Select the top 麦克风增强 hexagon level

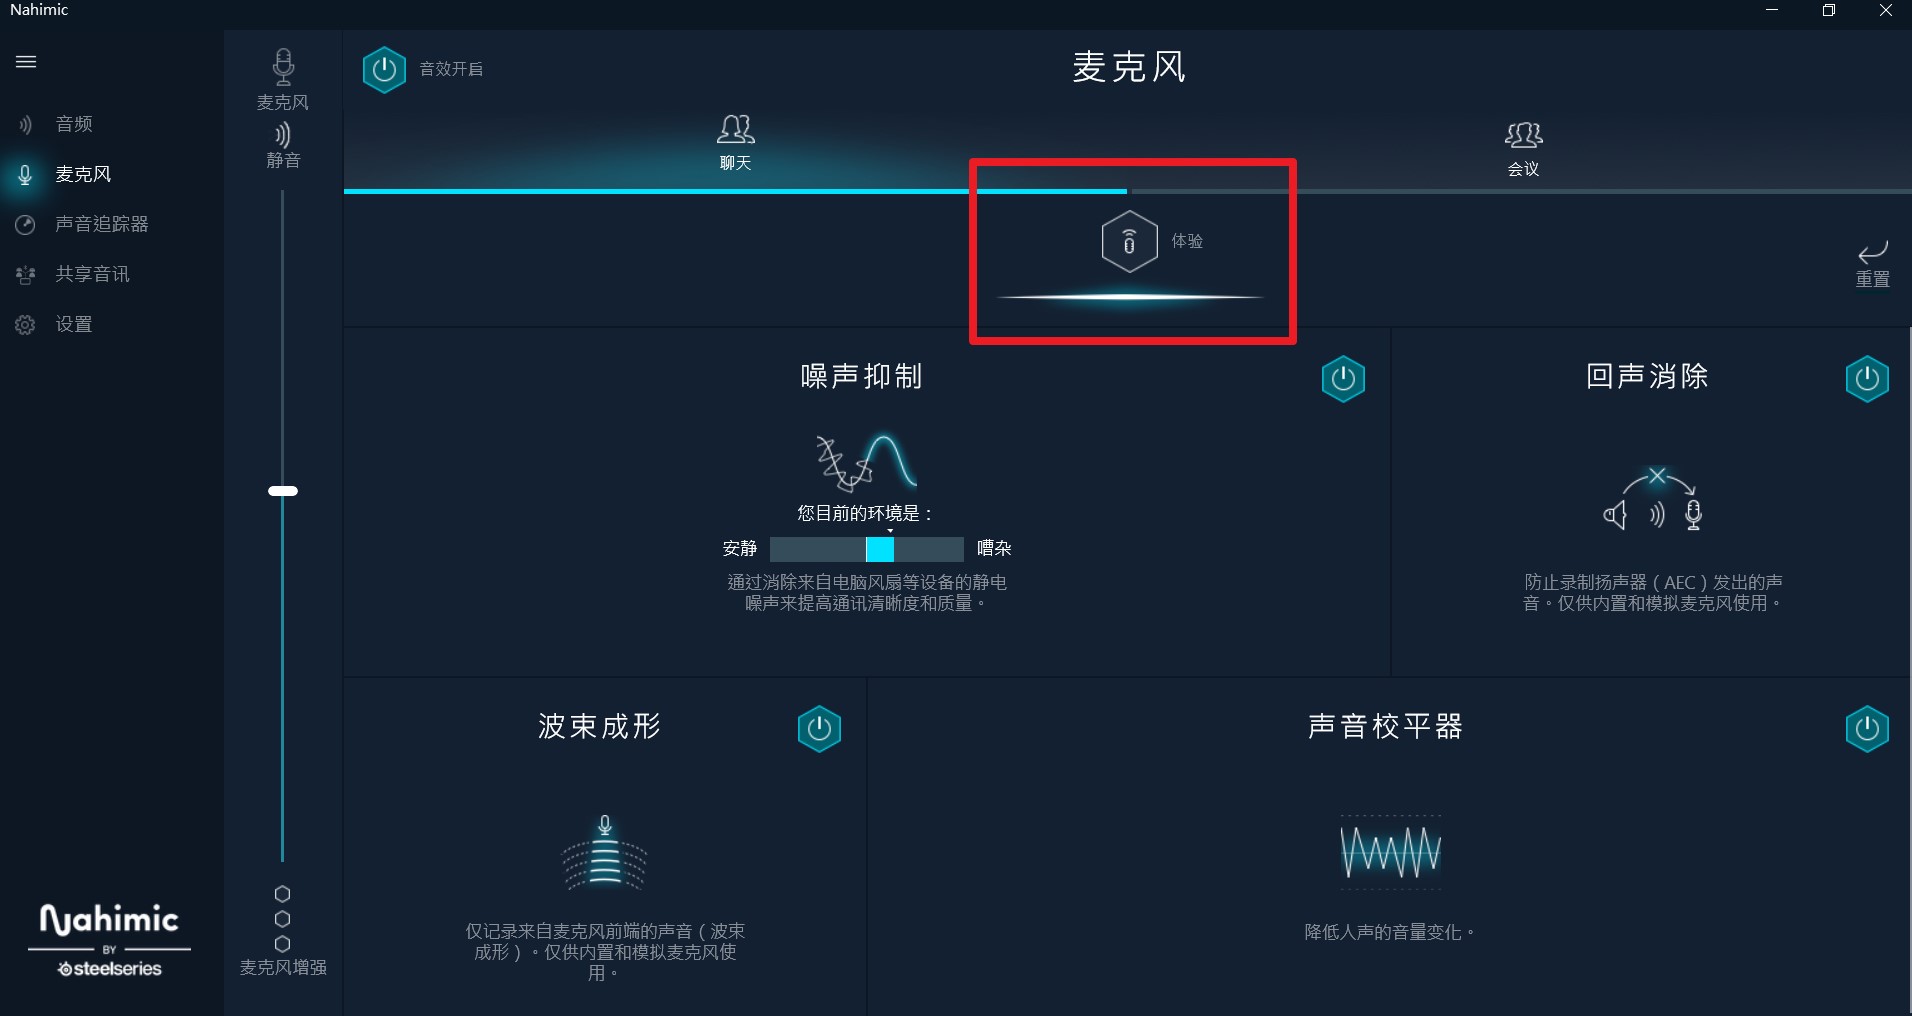tap(283, 894)
